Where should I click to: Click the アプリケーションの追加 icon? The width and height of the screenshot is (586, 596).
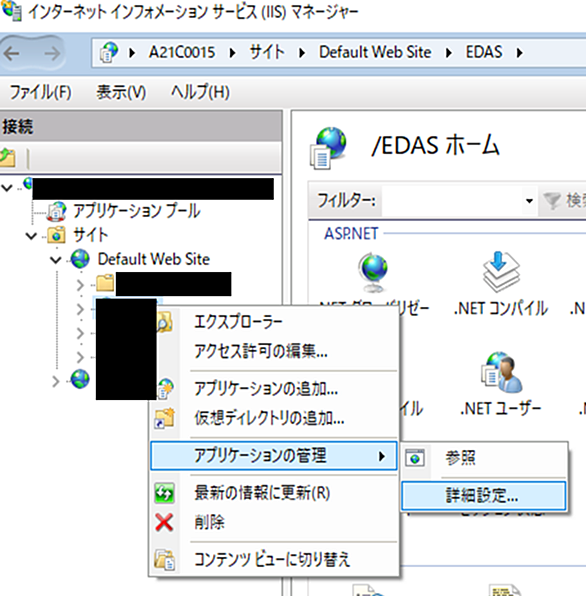[165, 388]
